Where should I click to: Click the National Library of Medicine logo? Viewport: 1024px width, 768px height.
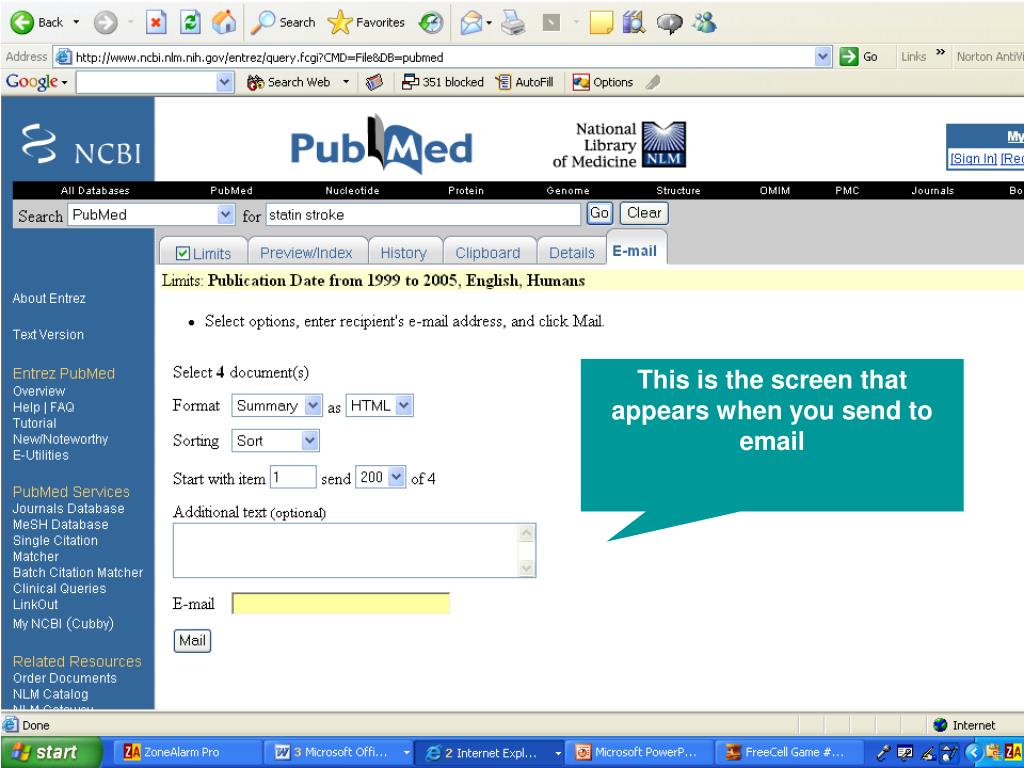(x=619, y=145)
